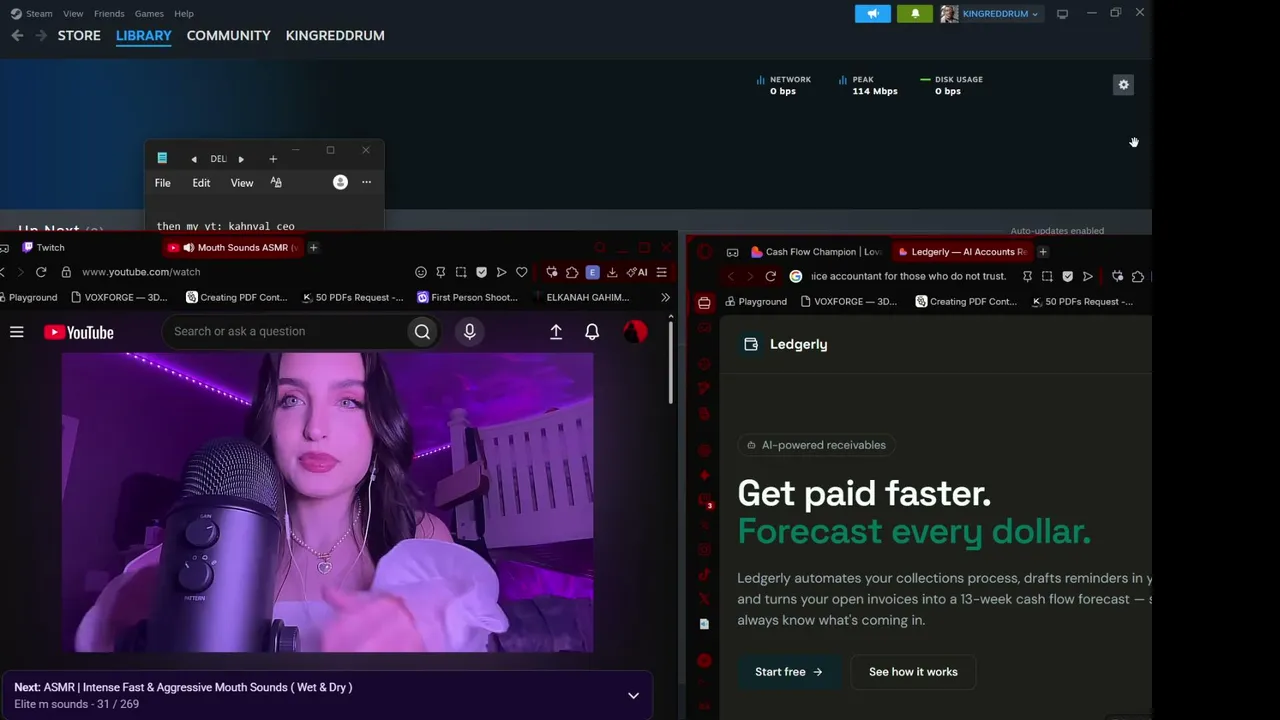1280x720 pixels.
Task: Open Steam downloads settings gear
Action: (x=1124, y=85)
